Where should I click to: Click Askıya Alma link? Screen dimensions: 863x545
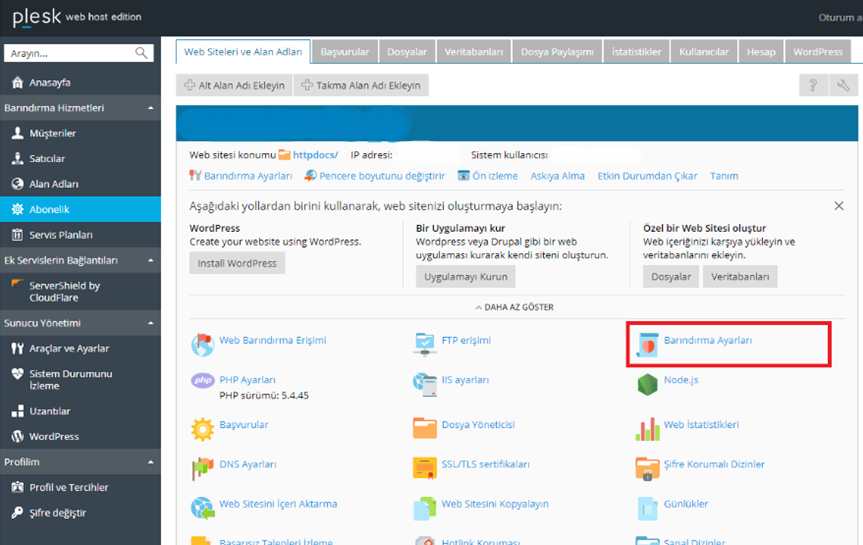[558, 176]
